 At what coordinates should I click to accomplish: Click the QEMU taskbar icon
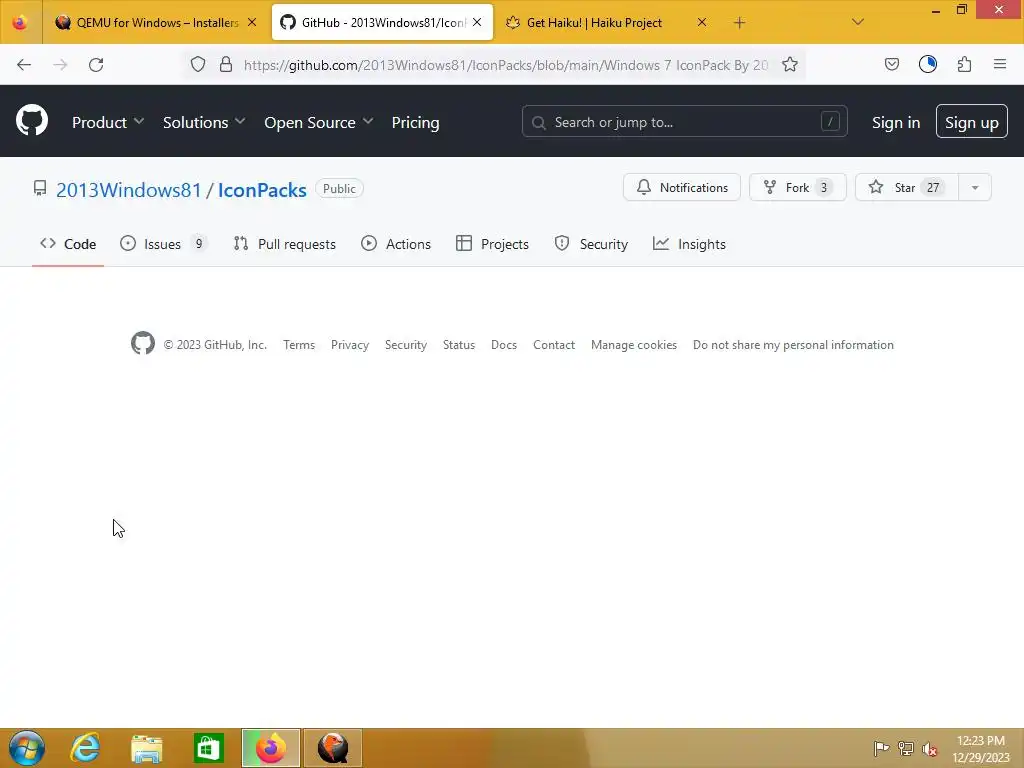(332, 748)
